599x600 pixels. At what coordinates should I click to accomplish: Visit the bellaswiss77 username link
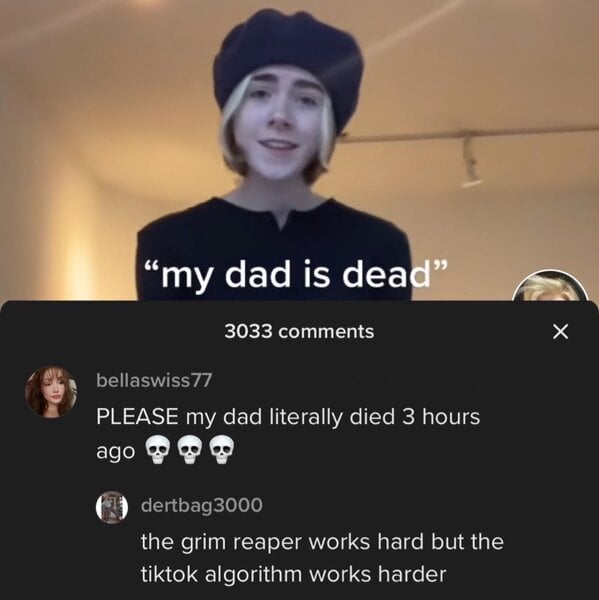tap(154, 380)
